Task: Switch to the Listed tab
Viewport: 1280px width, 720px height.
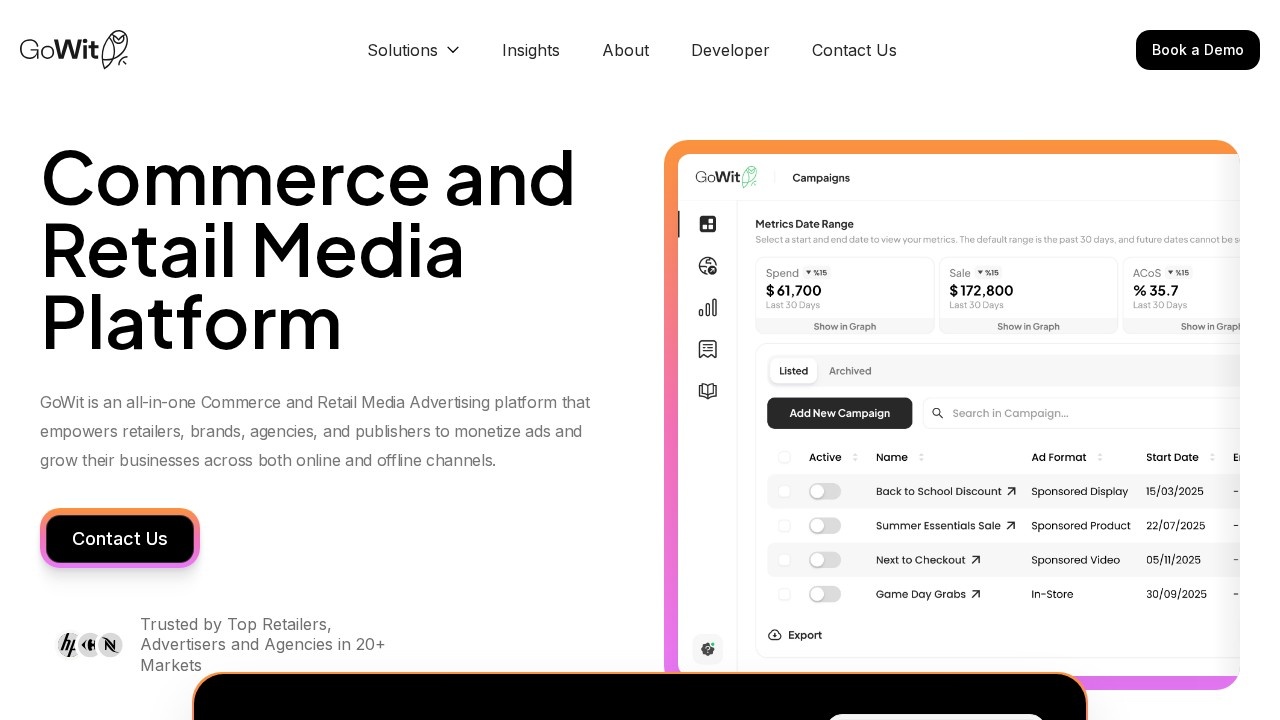Action: click(794, 371)
